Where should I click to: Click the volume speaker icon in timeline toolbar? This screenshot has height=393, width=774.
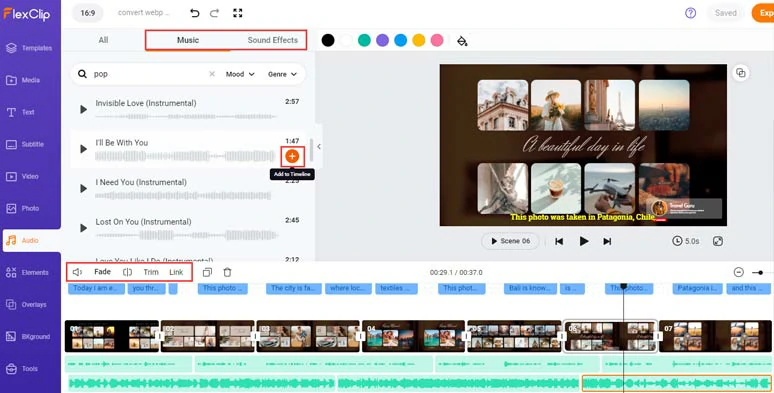[x=77, y=272]
